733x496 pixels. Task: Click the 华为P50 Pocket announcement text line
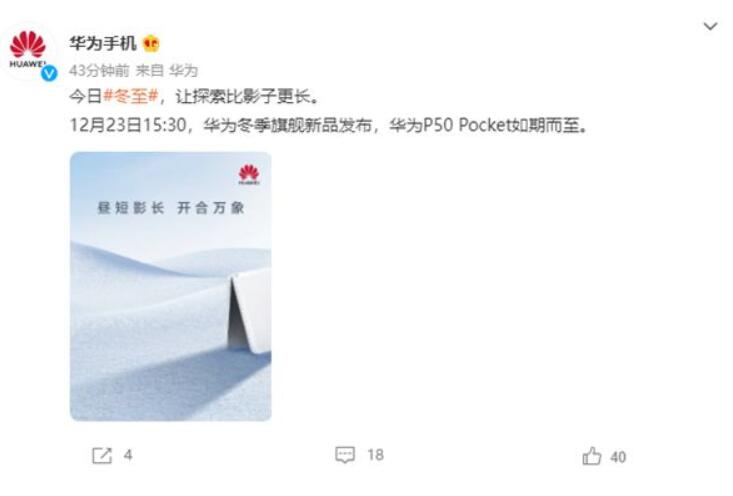tap(328, 125)
